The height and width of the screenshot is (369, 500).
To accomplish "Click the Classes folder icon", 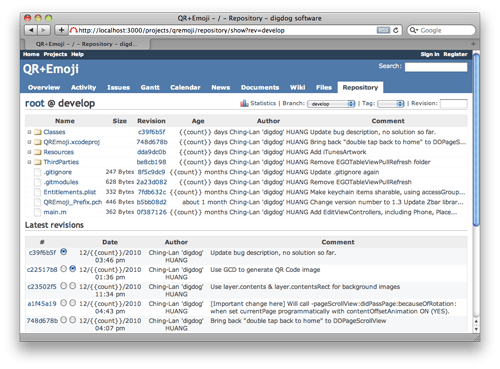I will pos(38,132).
